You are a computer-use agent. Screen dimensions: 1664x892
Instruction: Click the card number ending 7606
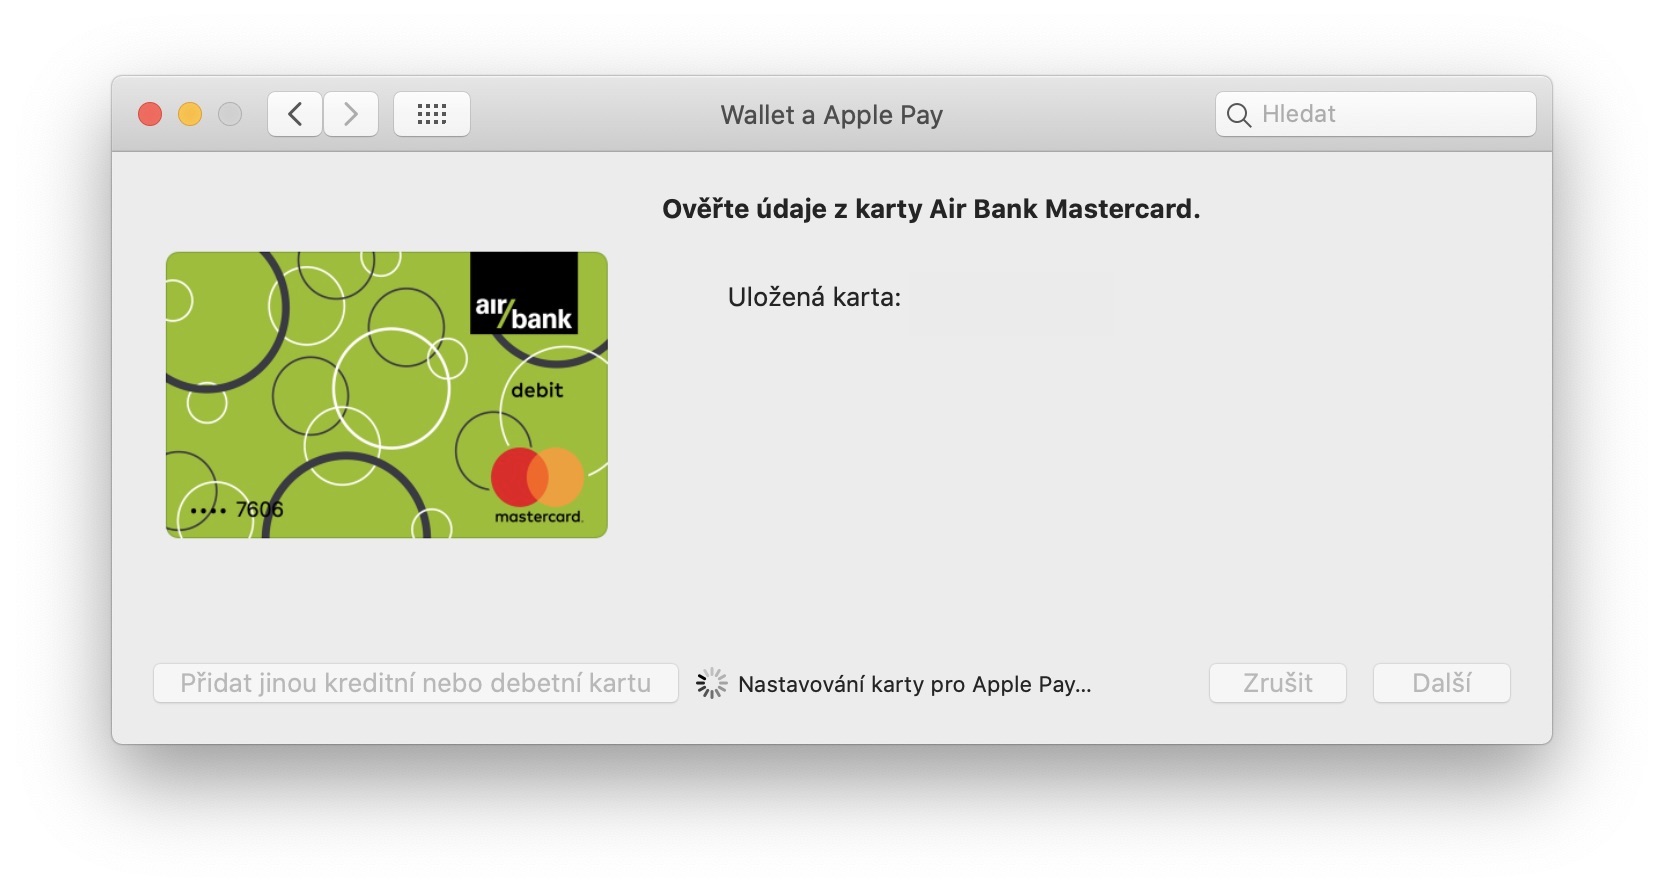(x=237, y=510)
